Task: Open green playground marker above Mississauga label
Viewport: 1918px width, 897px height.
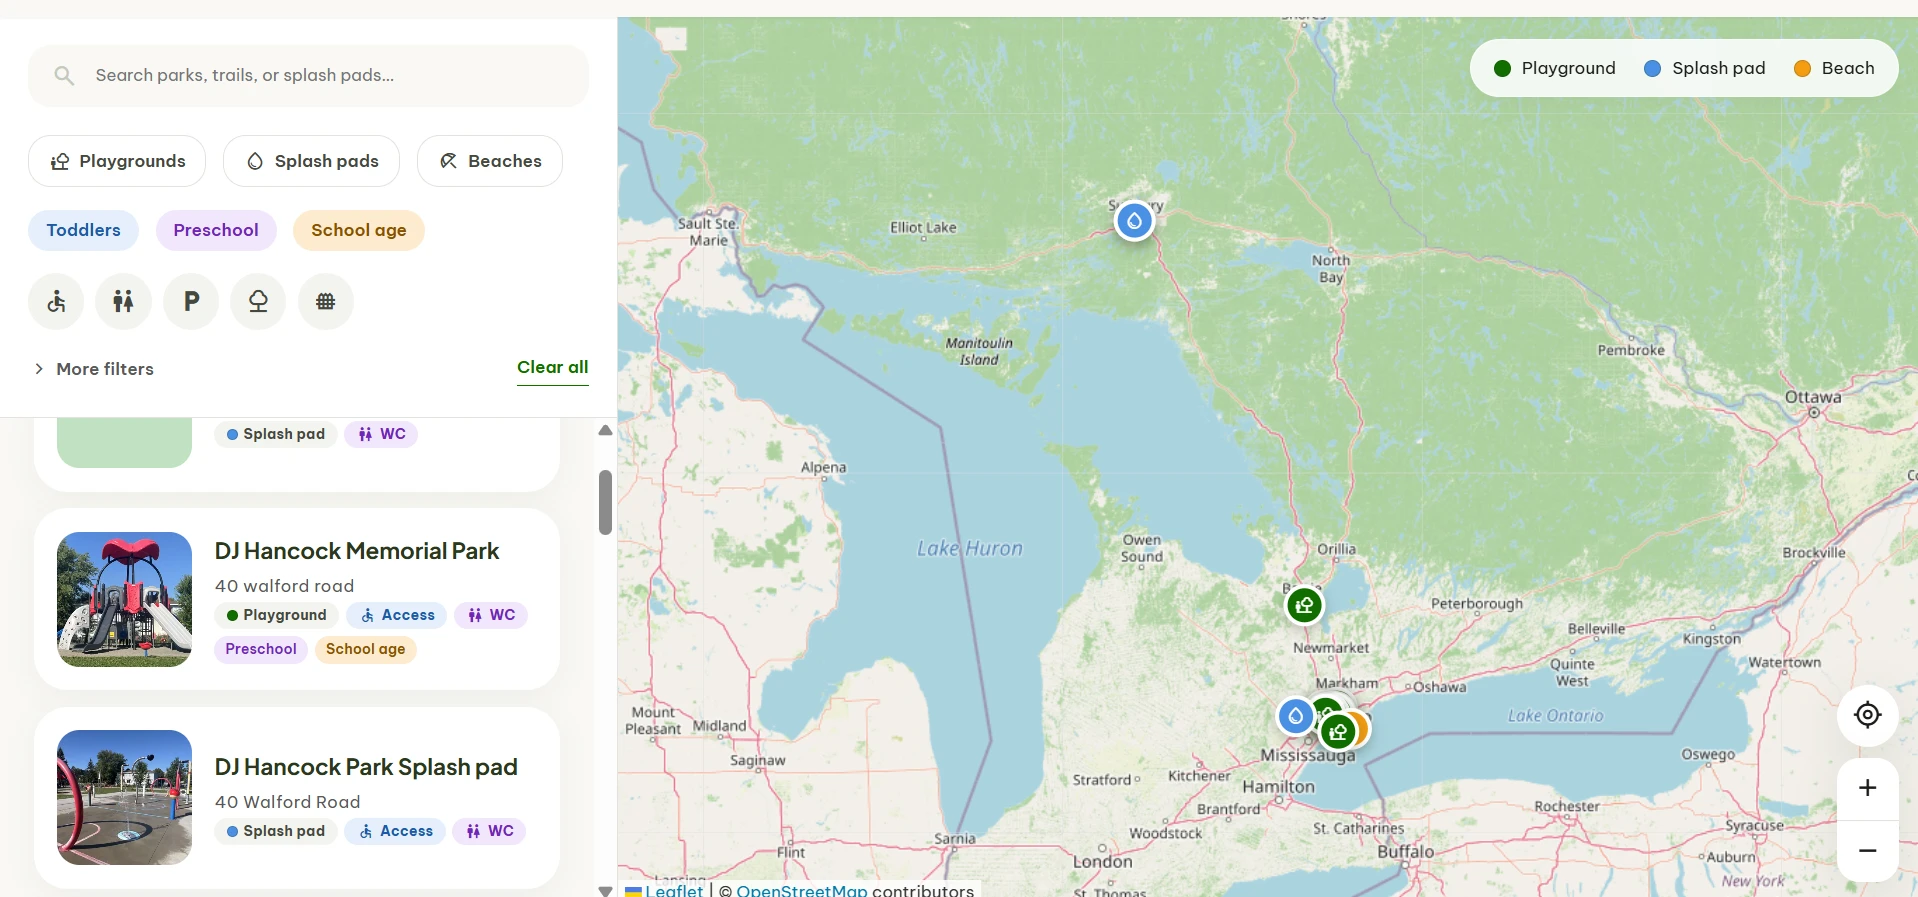Action: coord(1338,732)
